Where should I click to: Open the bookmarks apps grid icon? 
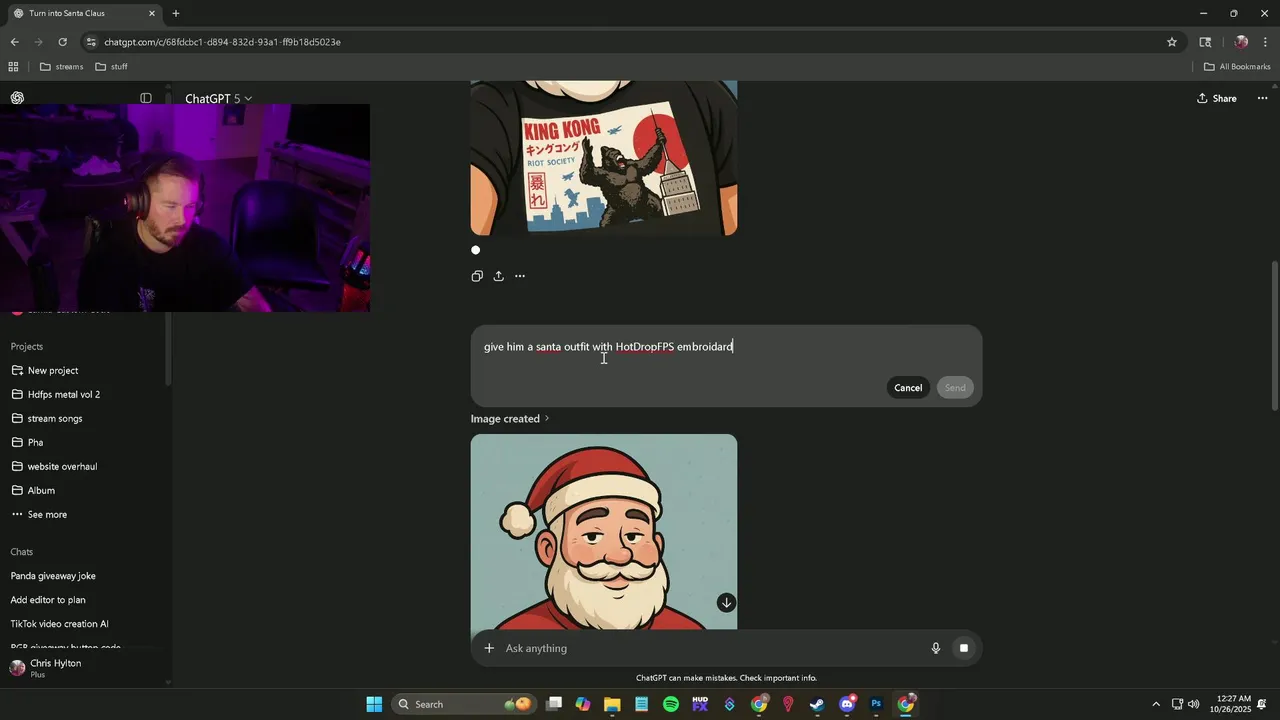coord(13,67)
